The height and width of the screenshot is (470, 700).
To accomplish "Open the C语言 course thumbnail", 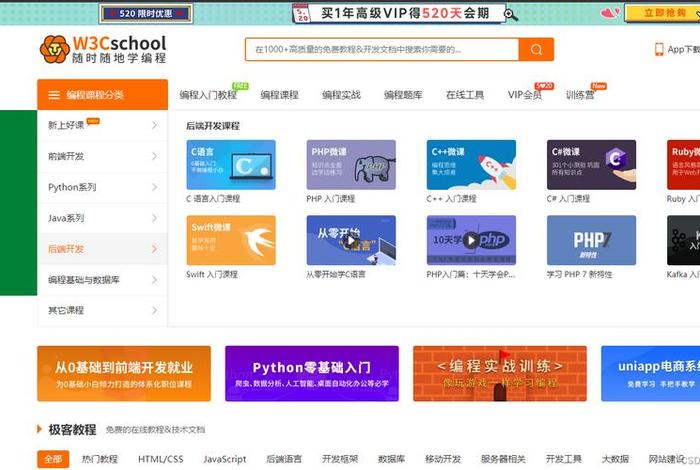I will point(231,165).
